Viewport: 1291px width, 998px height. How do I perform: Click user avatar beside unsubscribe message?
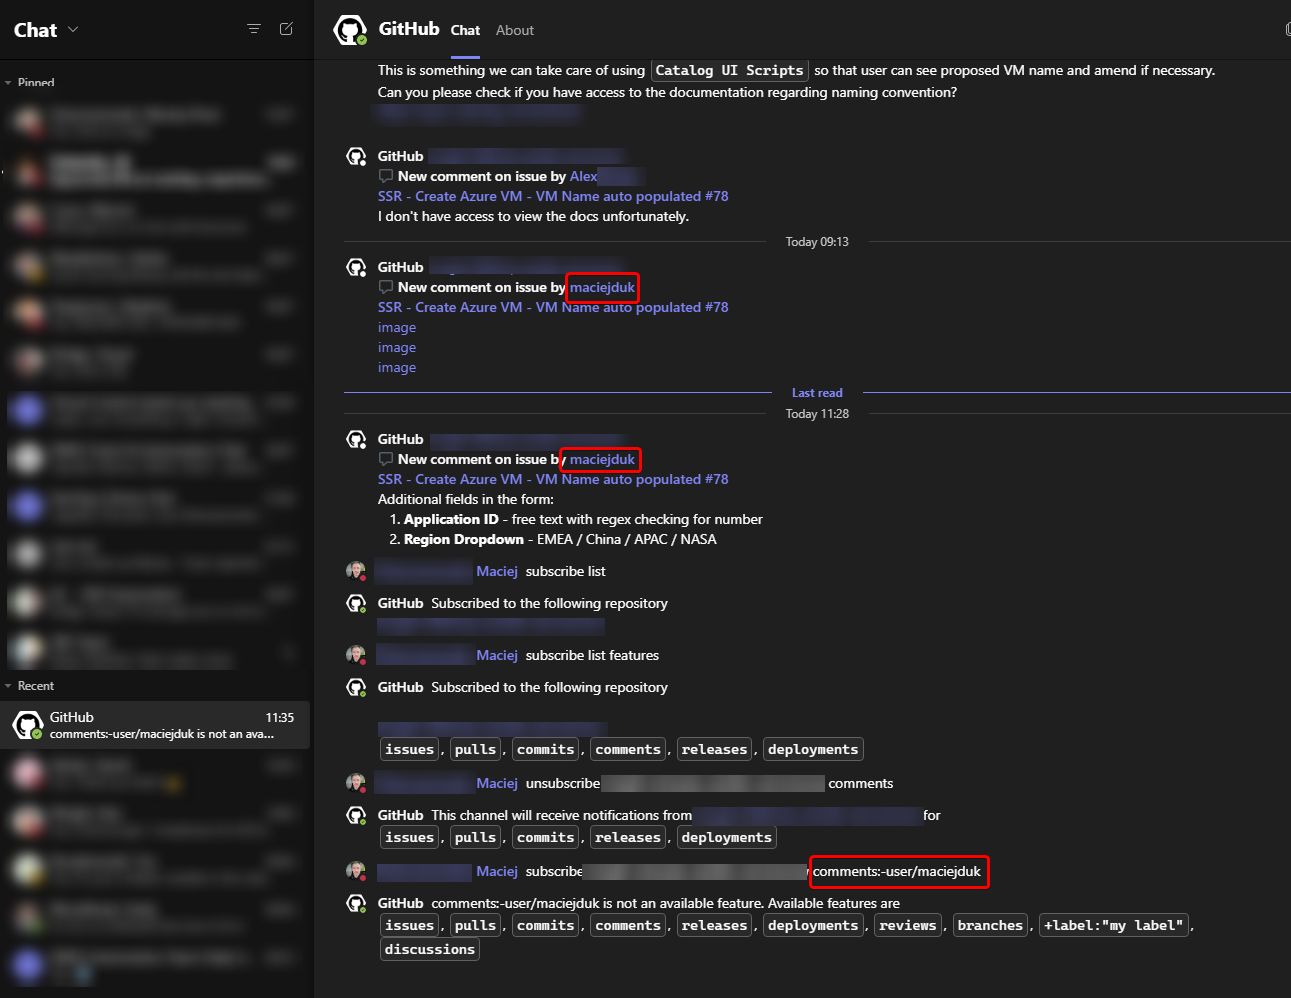(356, 783)
